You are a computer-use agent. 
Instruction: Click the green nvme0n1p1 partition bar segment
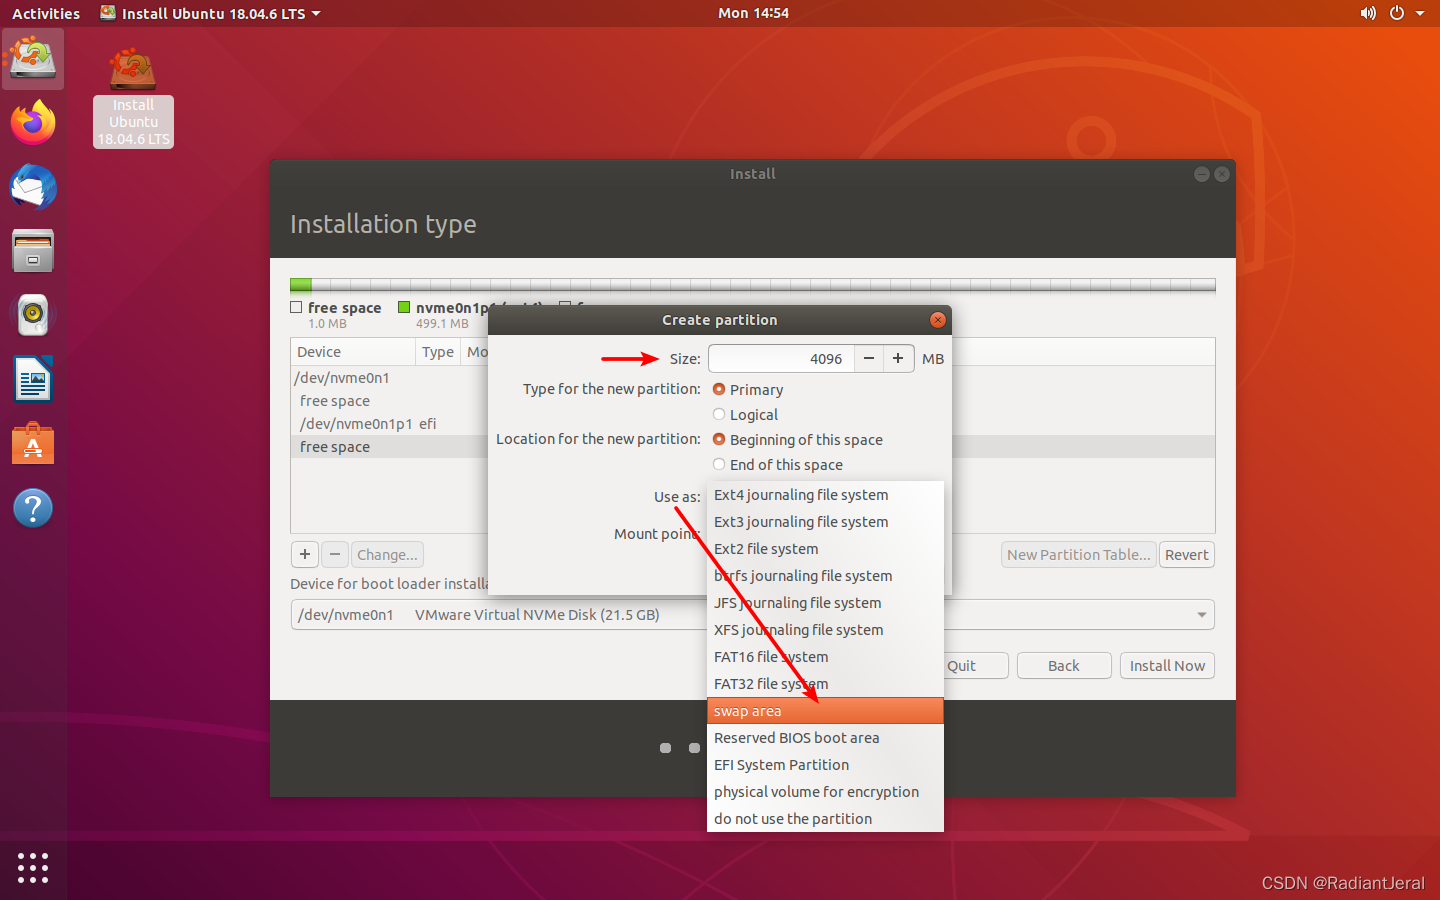301,285
